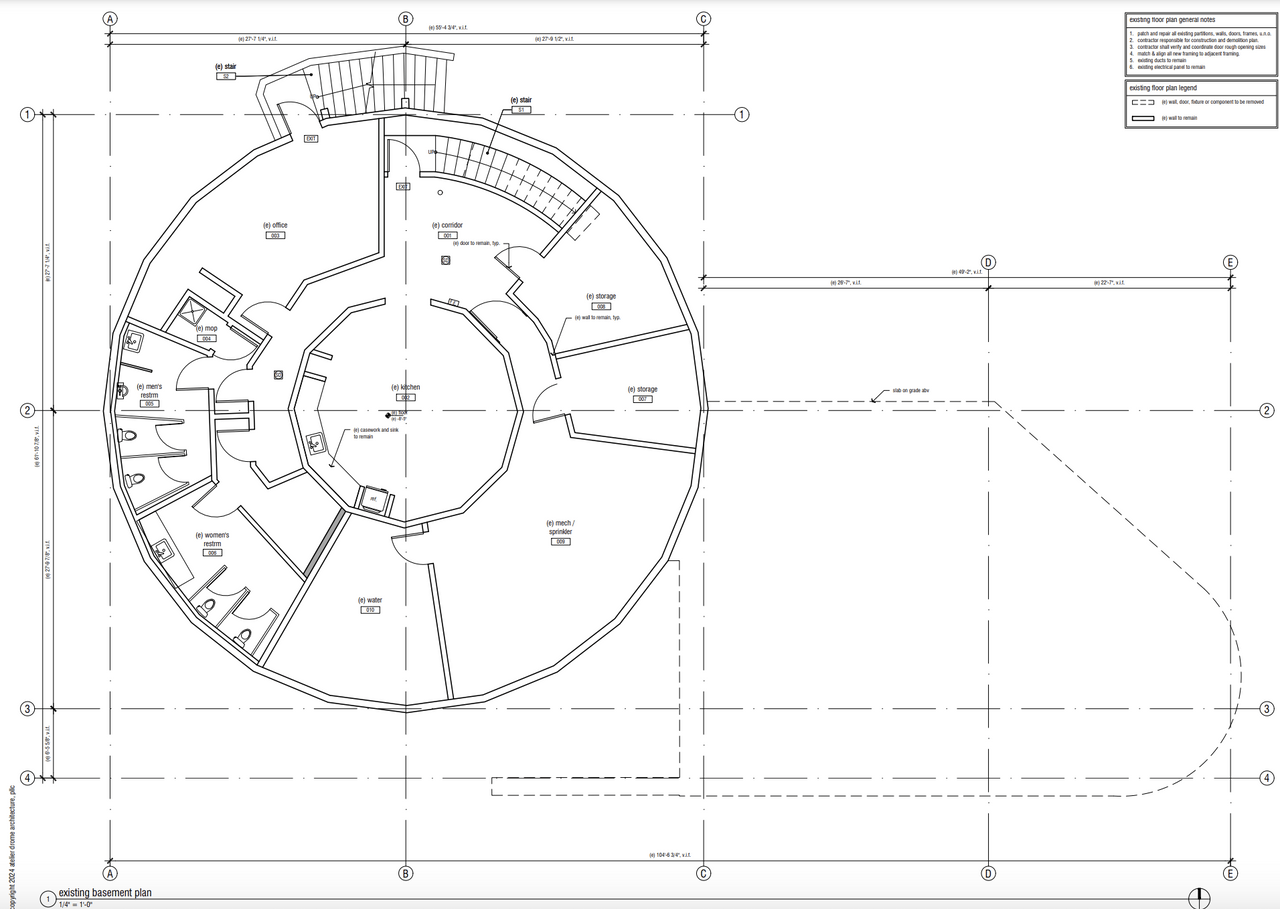Image resolution: width=1280 pixels, height=909 pixels.
Task: Click room tag 007 for the storage room
Action: coord(643,399)
